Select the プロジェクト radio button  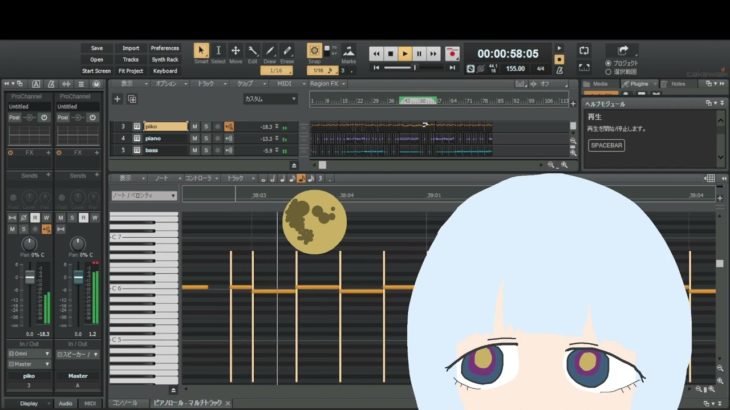pyautogui.click(x=608, y=63)
